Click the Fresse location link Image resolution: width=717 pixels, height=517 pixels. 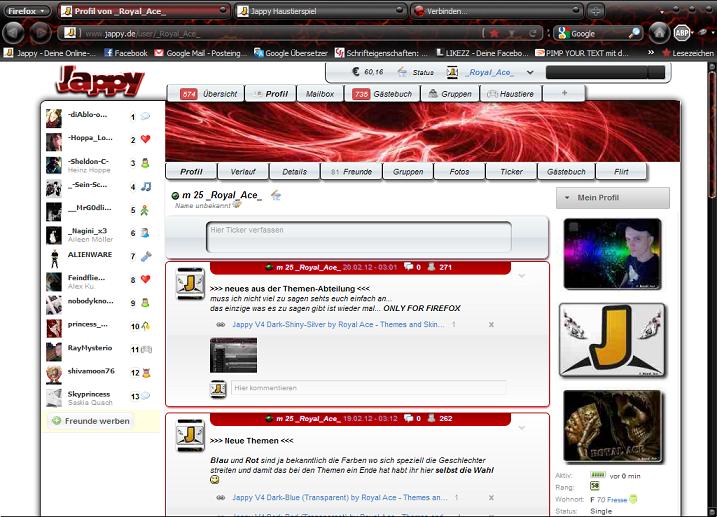617,500
